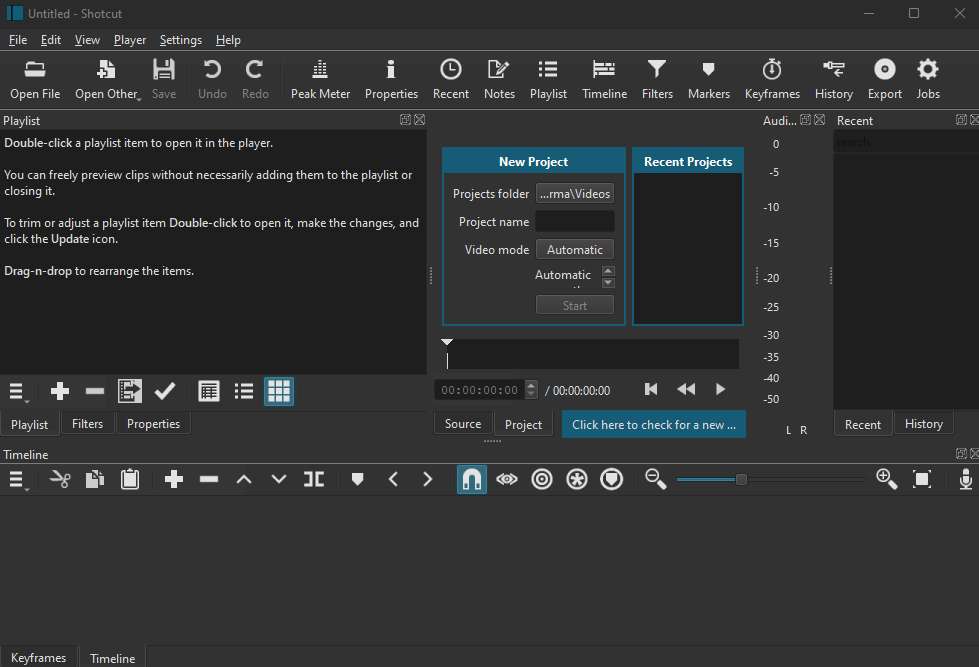Open the timeline hamburger menu
979x667 pixels.
17,479
